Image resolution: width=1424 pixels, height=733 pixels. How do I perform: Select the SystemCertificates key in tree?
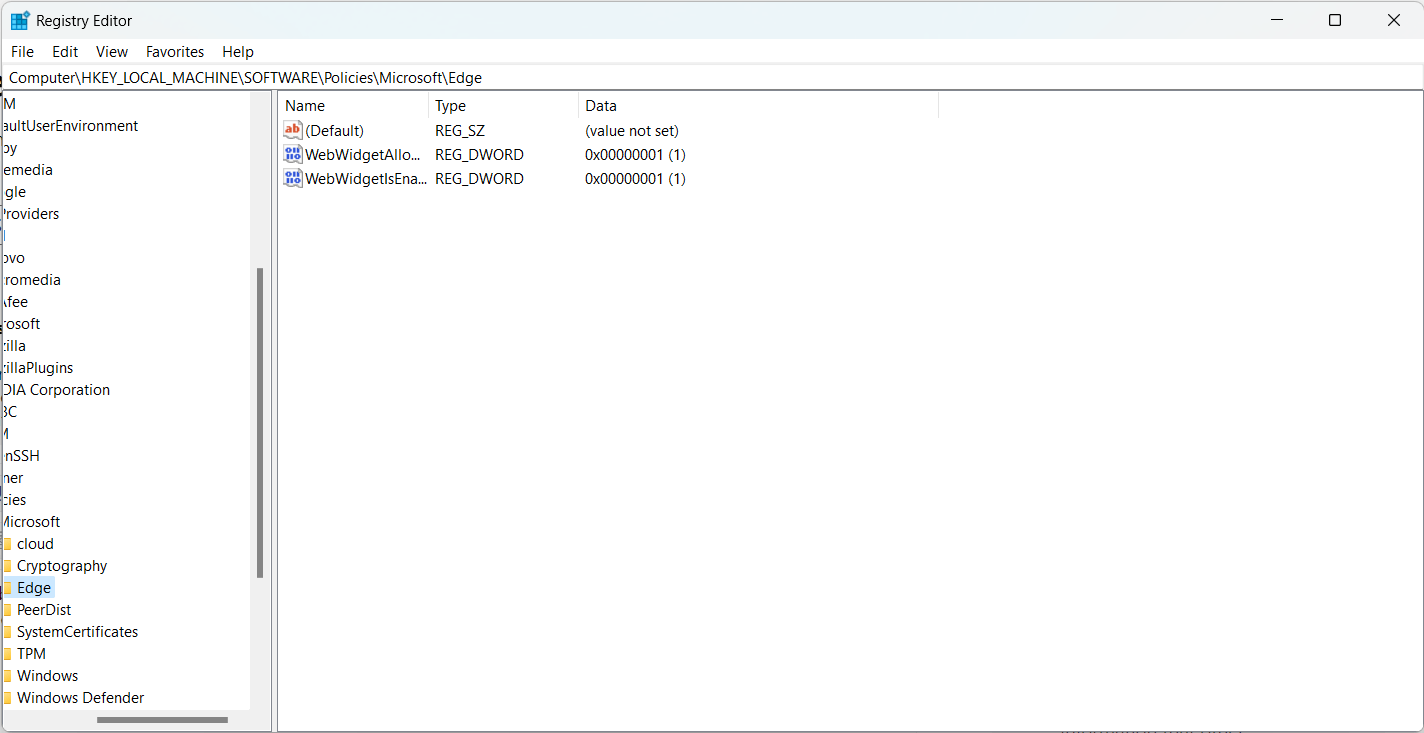77,632
